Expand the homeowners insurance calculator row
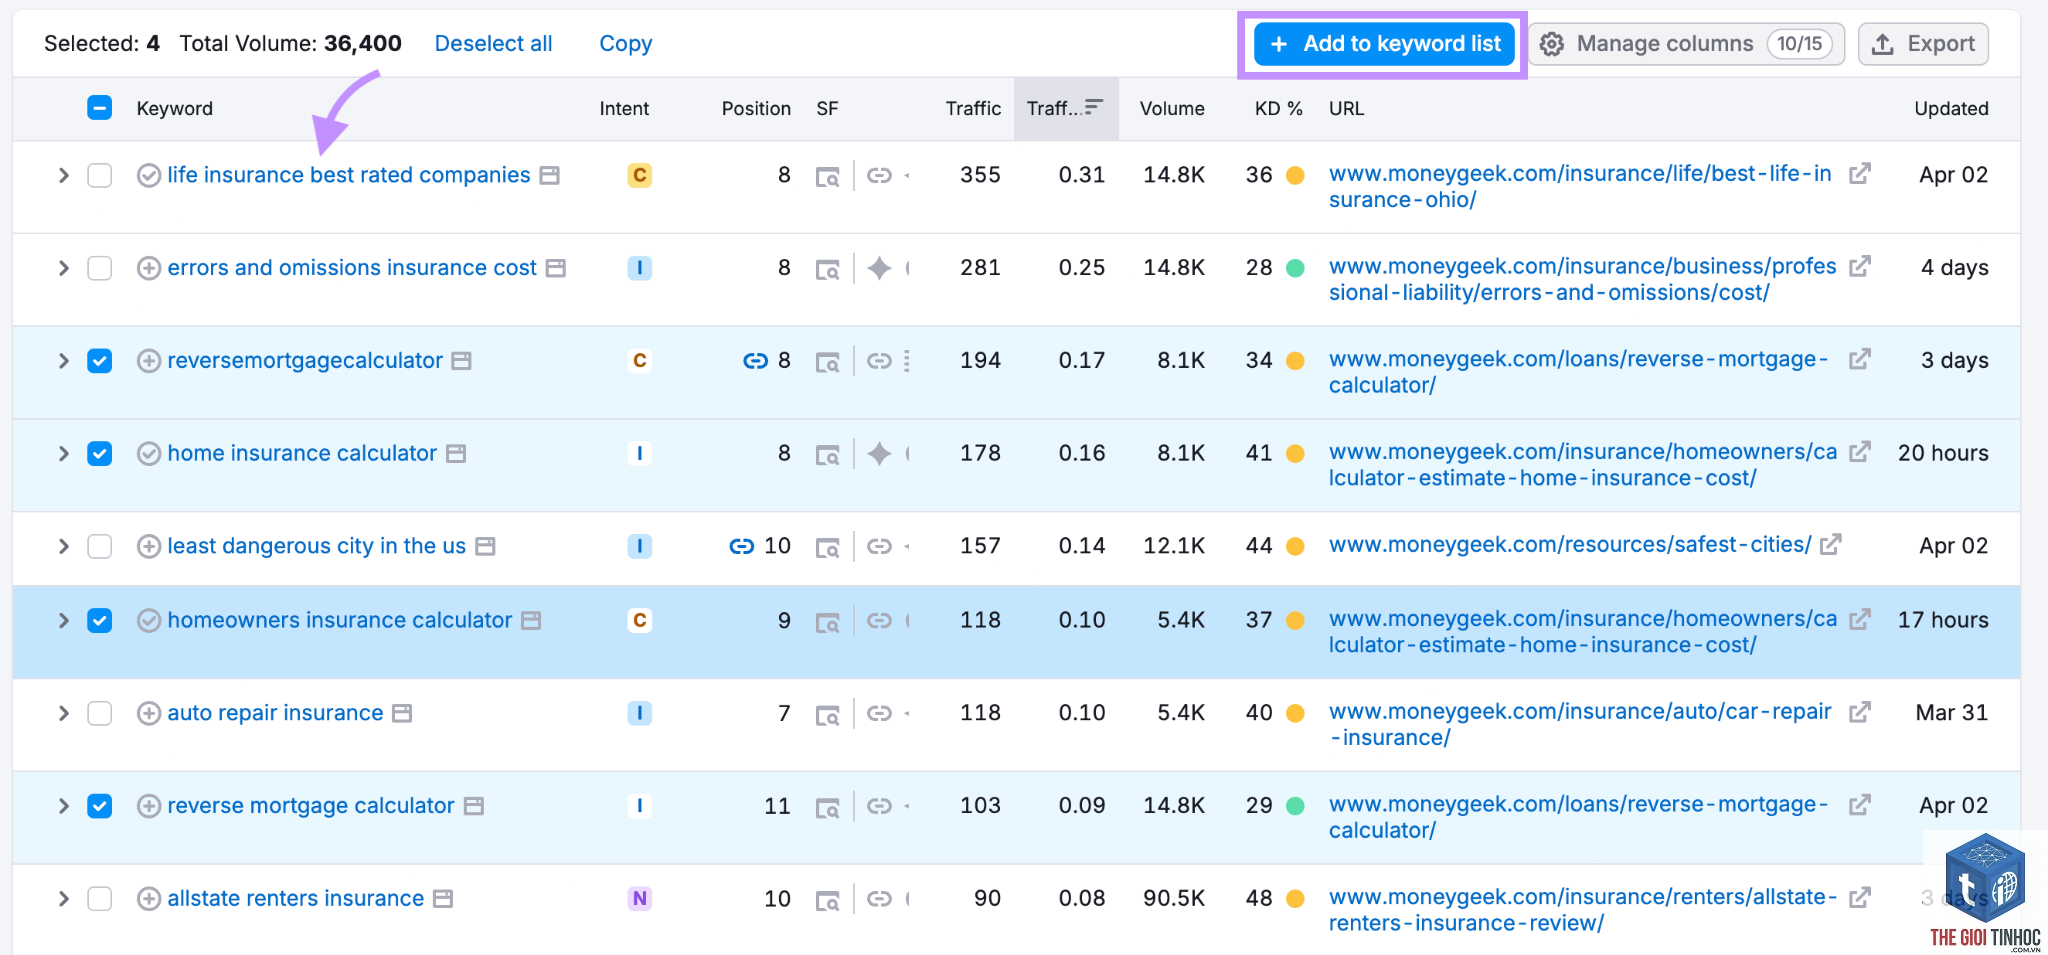This screenshot has width=2048, height=955. [x=63, y=620]
